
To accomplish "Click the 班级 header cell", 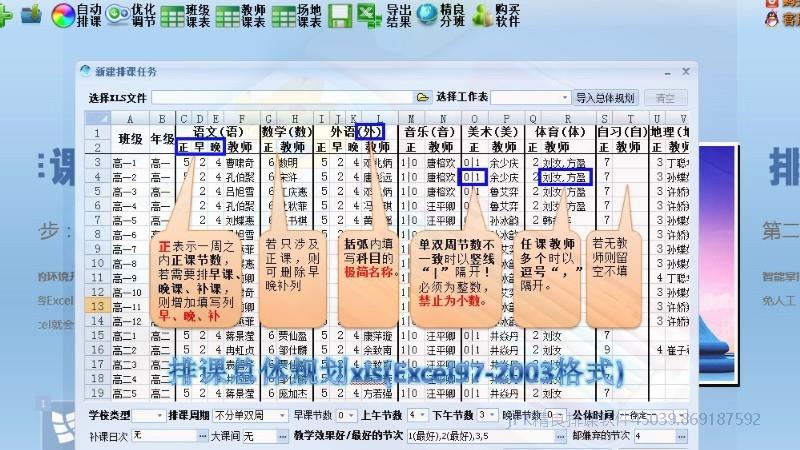I will pyautogui.click(x=130, y=139).
